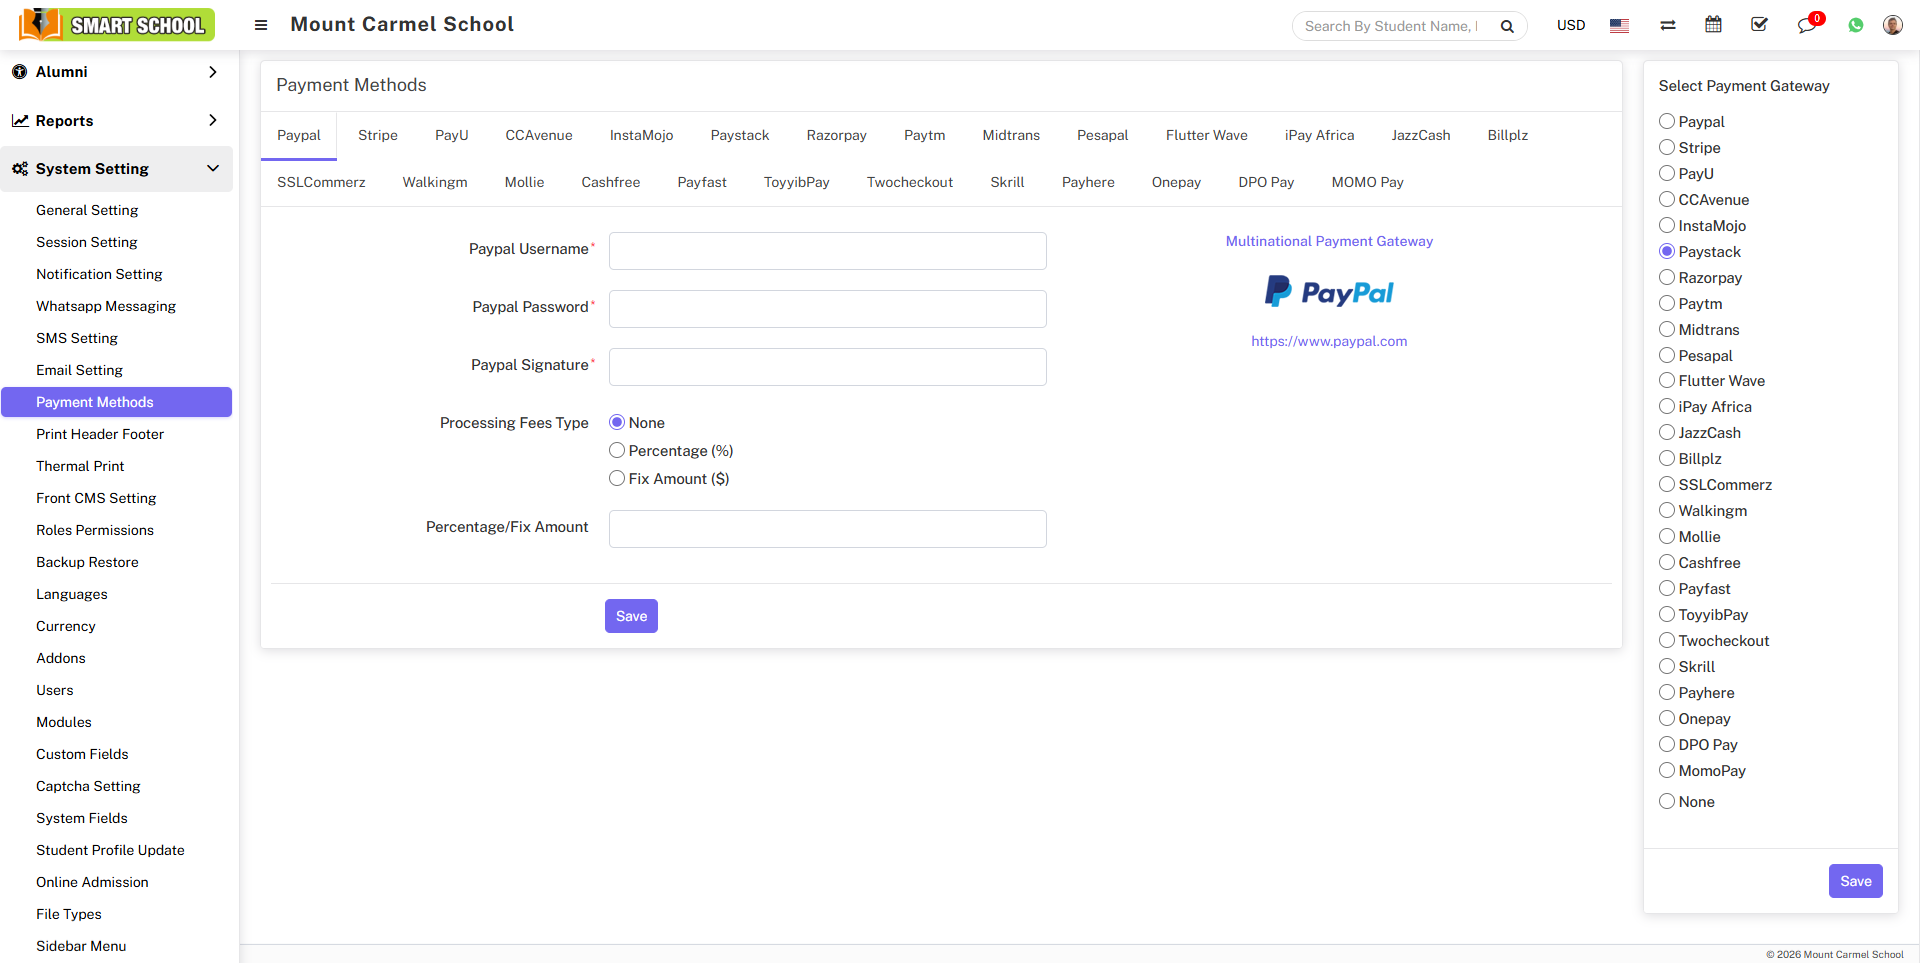The height and width of the screenshot is (963, 1920).
Task: Open the calendar icon in header
Action: (x=1713, y=25)
